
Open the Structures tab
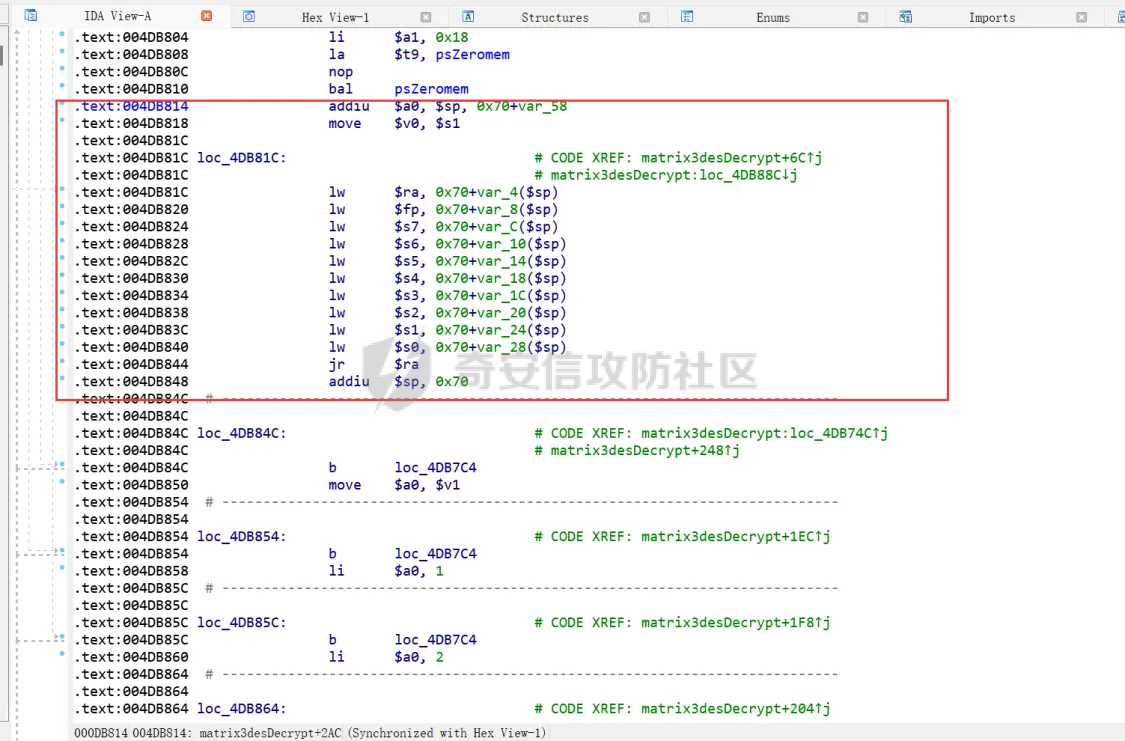(x=554, y=17)
